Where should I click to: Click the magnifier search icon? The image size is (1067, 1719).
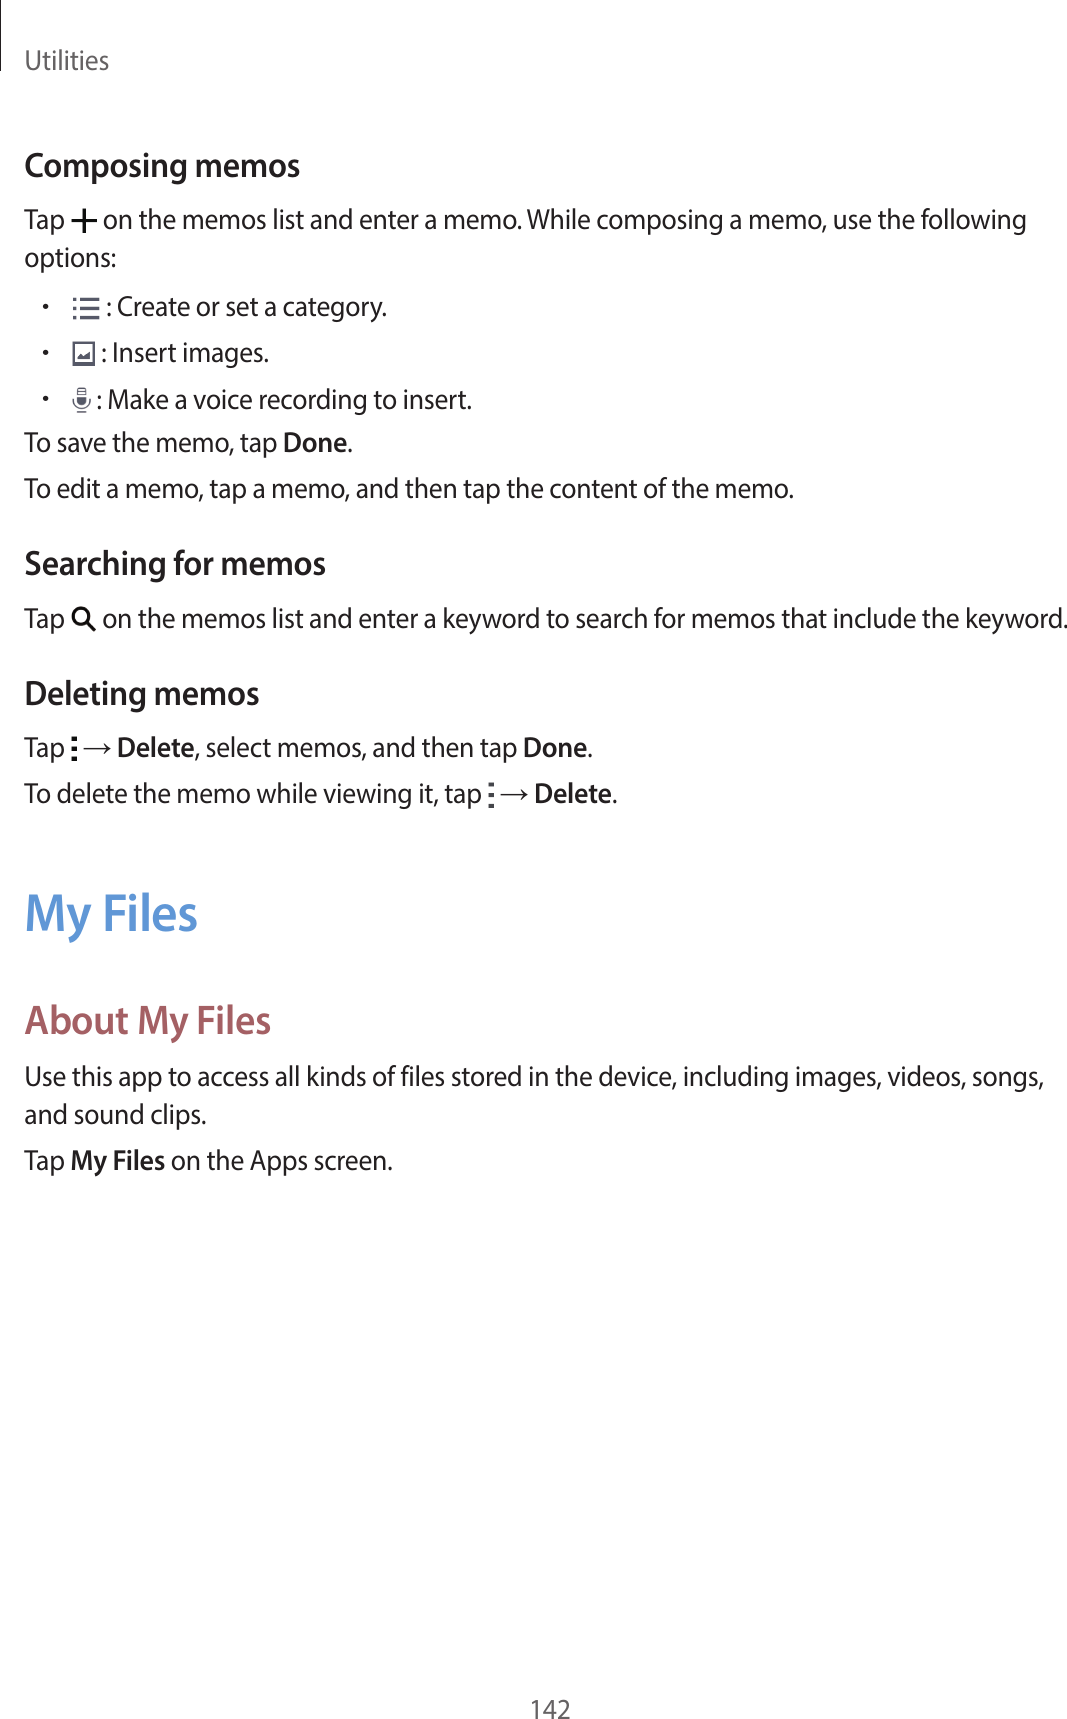[84, 620]
